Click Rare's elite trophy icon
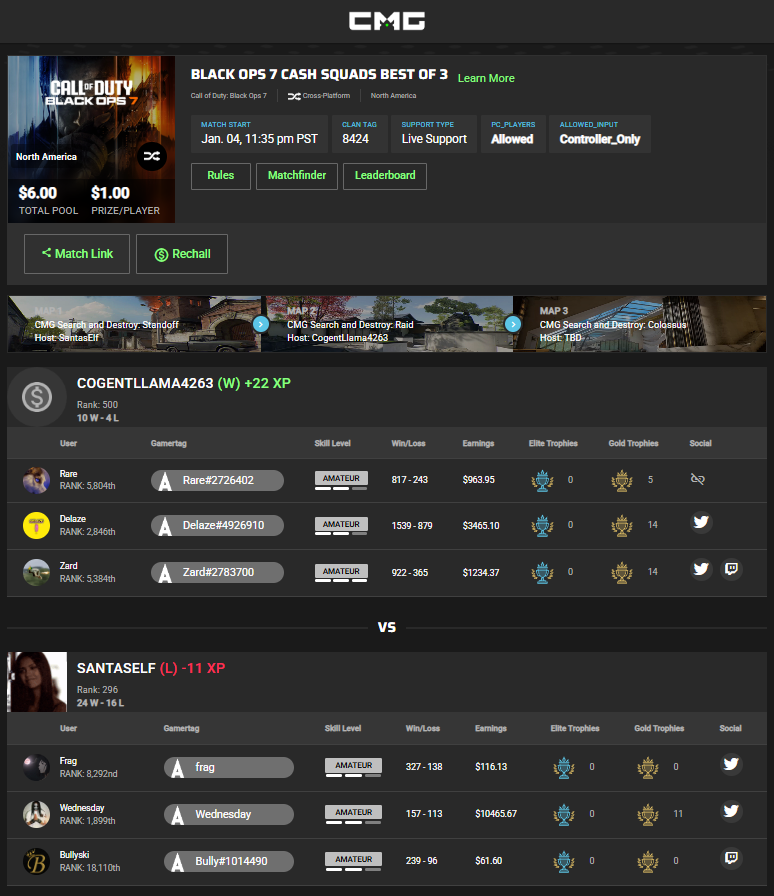The width and height of the screenshot is (774, 896). pos(542,481)
